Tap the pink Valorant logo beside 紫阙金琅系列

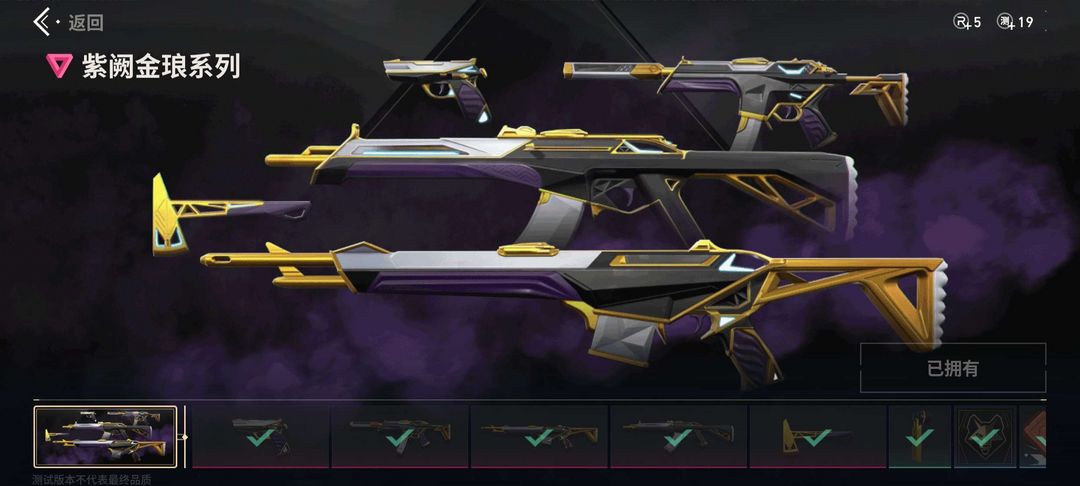59,66
